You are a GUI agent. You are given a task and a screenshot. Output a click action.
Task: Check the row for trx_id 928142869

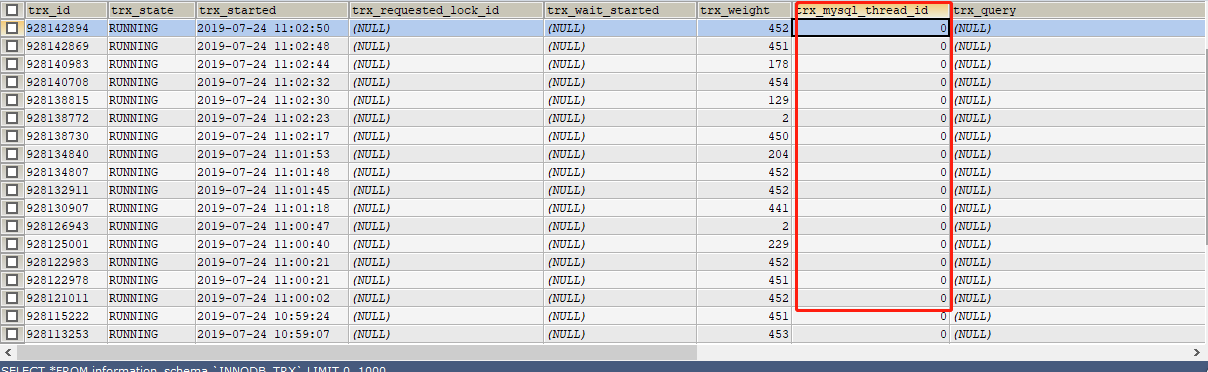pyautogui.click(x=12, y=47)
